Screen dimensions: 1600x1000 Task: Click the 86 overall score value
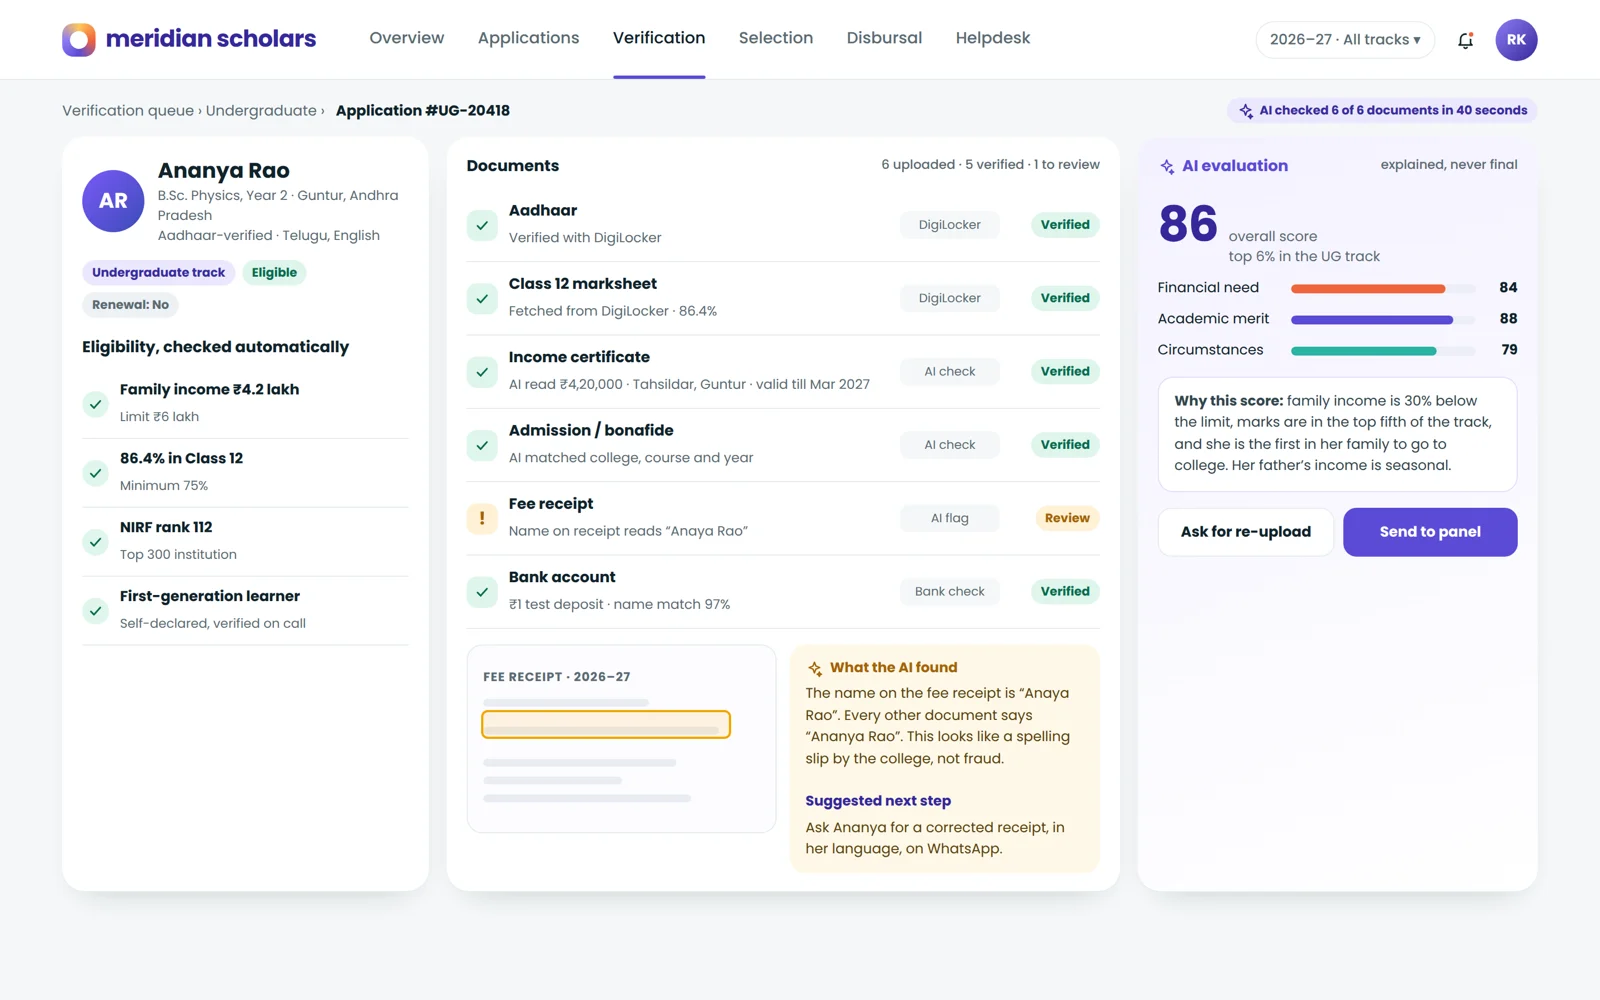coord(1188,224)
